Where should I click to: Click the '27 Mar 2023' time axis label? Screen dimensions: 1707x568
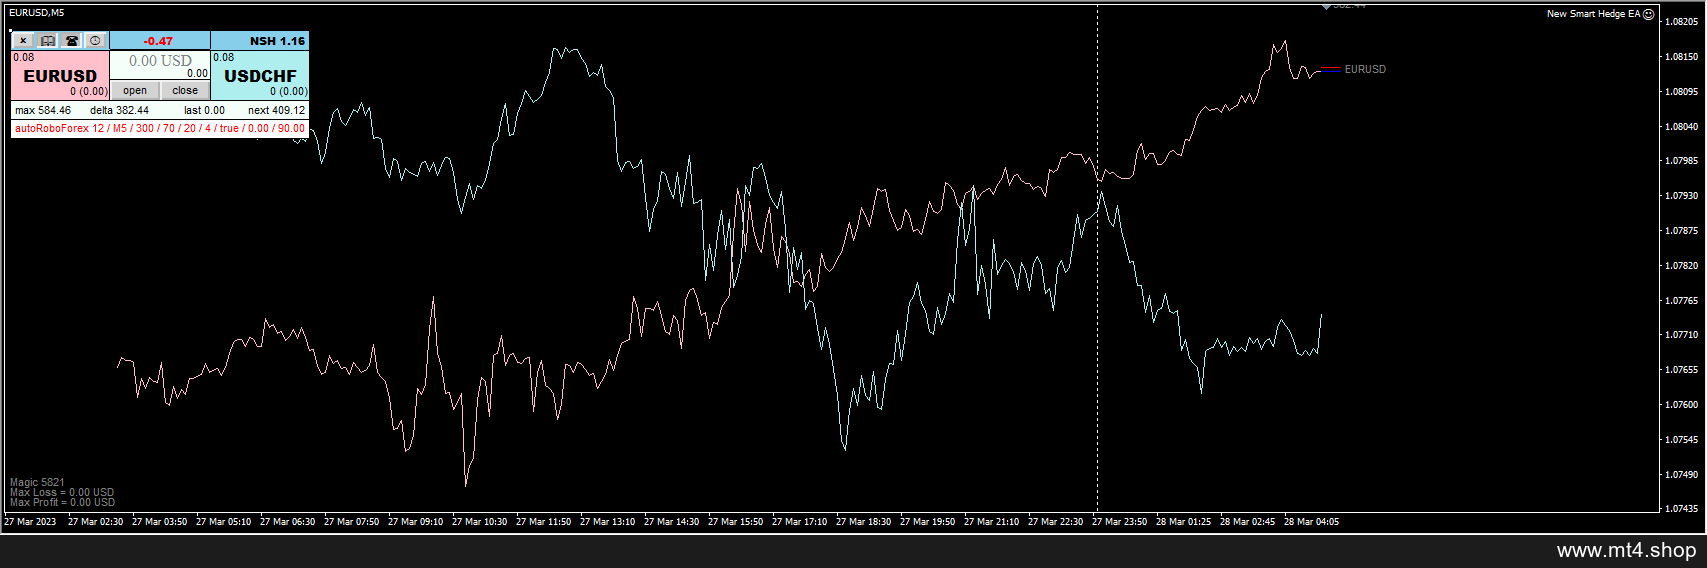click(x=30, y=521)
